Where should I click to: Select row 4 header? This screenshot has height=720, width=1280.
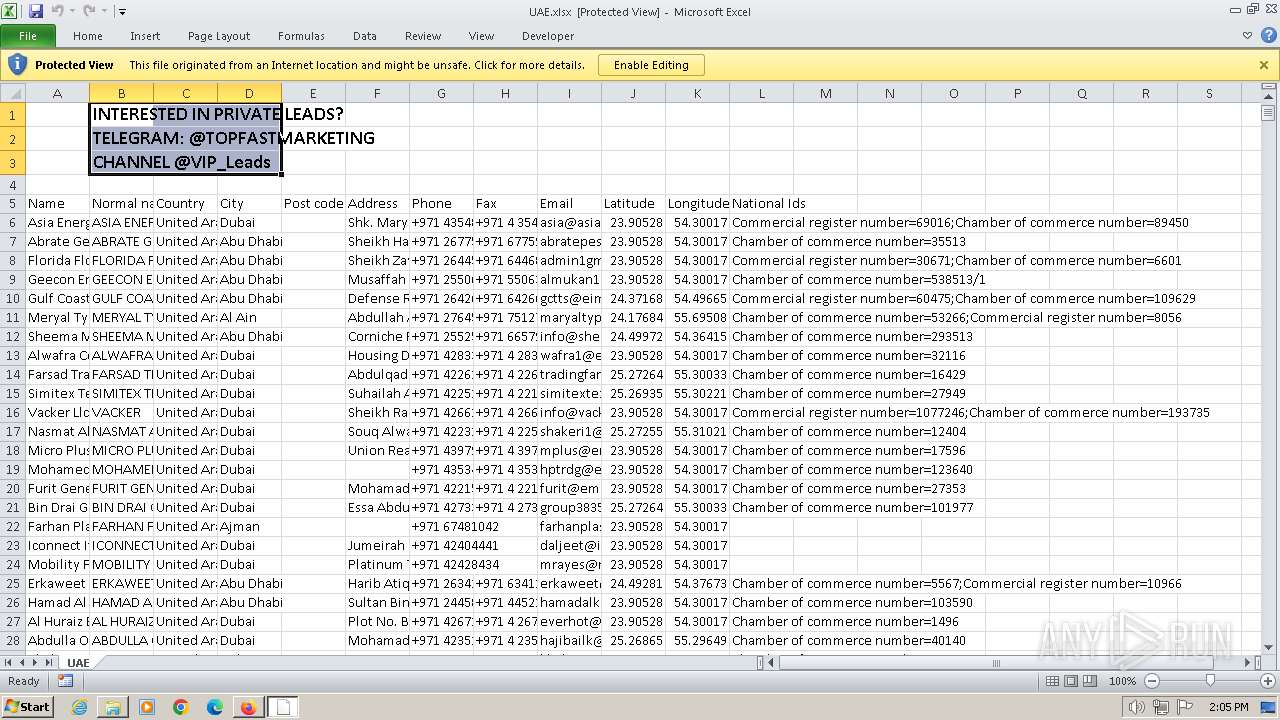[x=12, y=185]
